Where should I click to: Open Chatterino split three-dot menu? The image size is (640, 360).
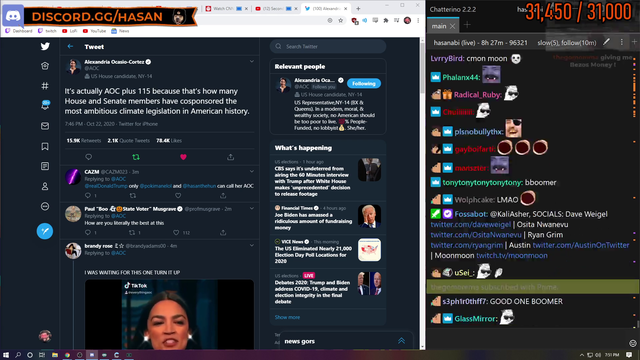pyautogui.click(x=622, y=42)
